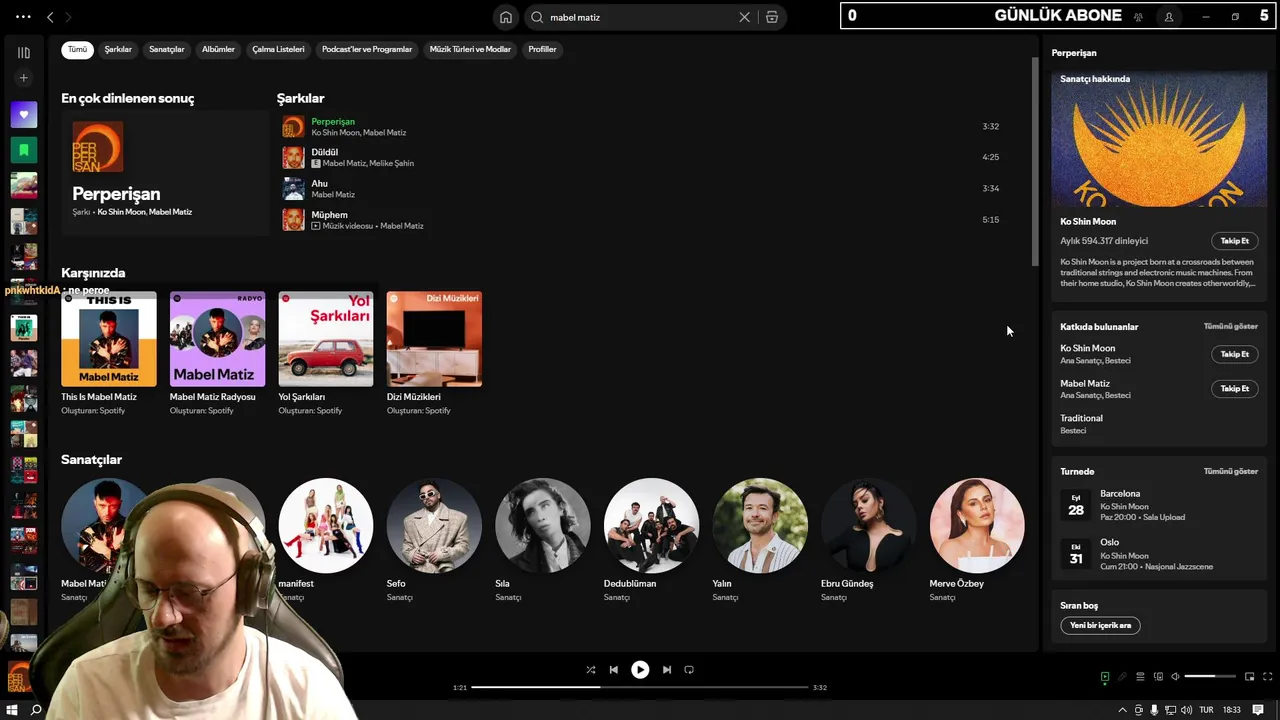The height and width of the screenshot is (720, 1280).
Task: Open the mini player icon
Action: (1250, 677)
